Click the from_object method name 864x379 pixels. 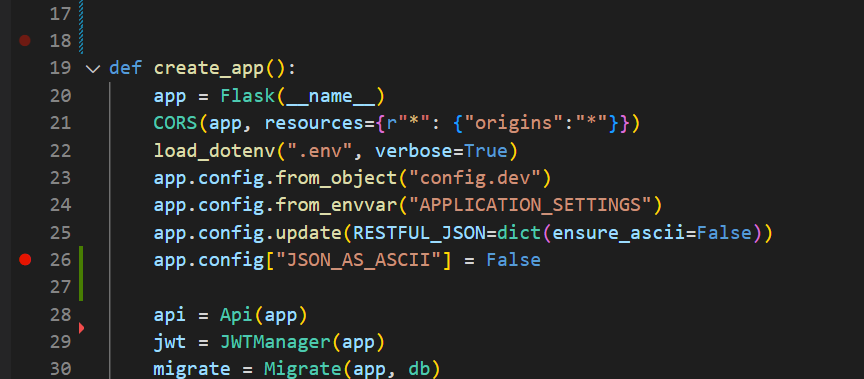[x=336, y=178]
